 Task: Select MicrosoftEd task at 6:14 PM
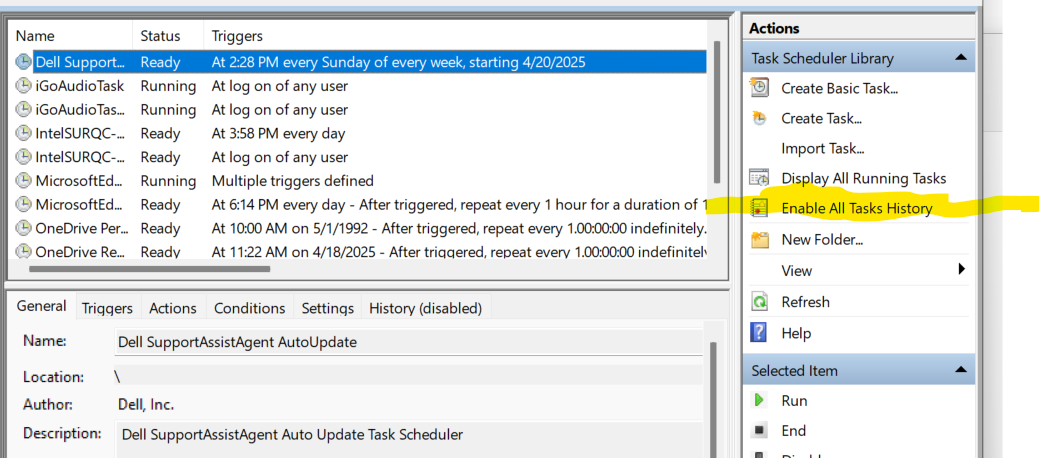(x=359, y=204)
